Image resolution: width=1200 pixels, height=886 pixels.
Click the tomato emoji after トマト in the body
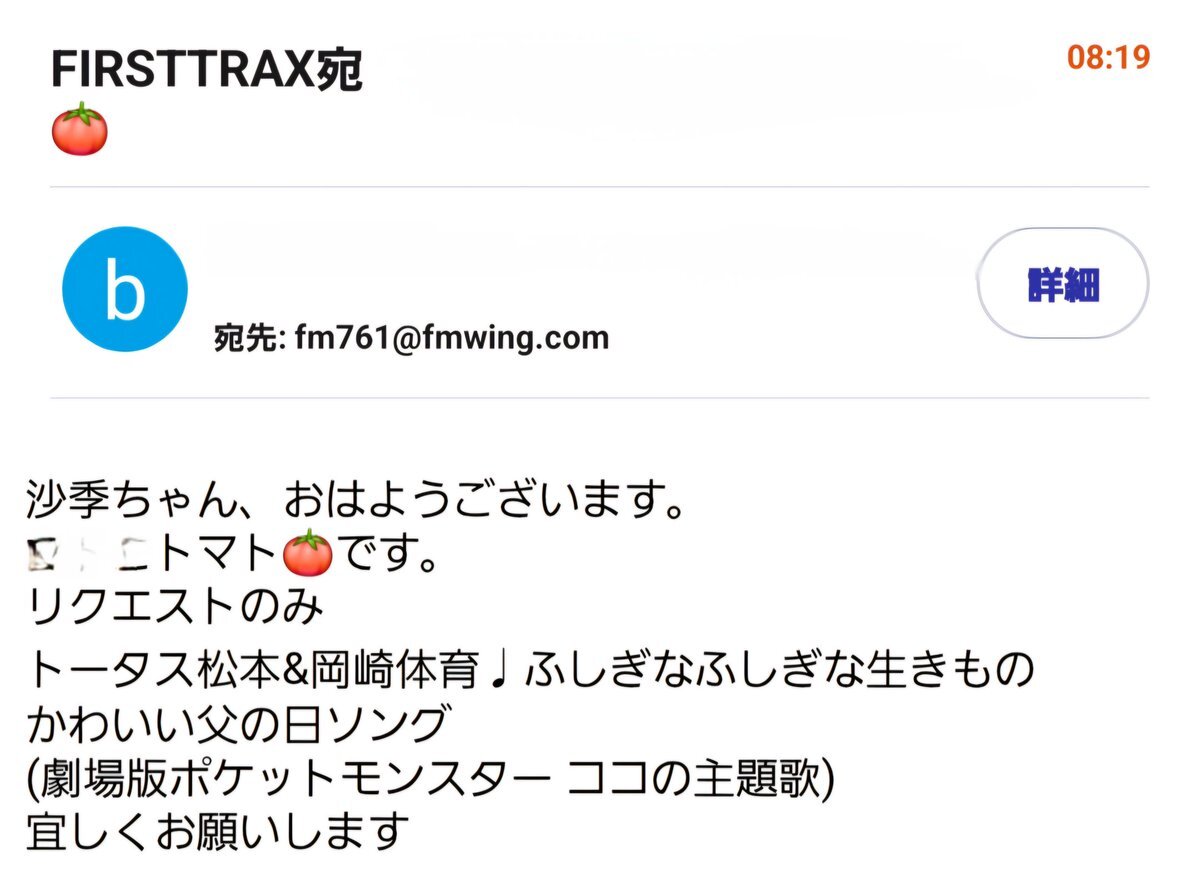coord(308,553)
